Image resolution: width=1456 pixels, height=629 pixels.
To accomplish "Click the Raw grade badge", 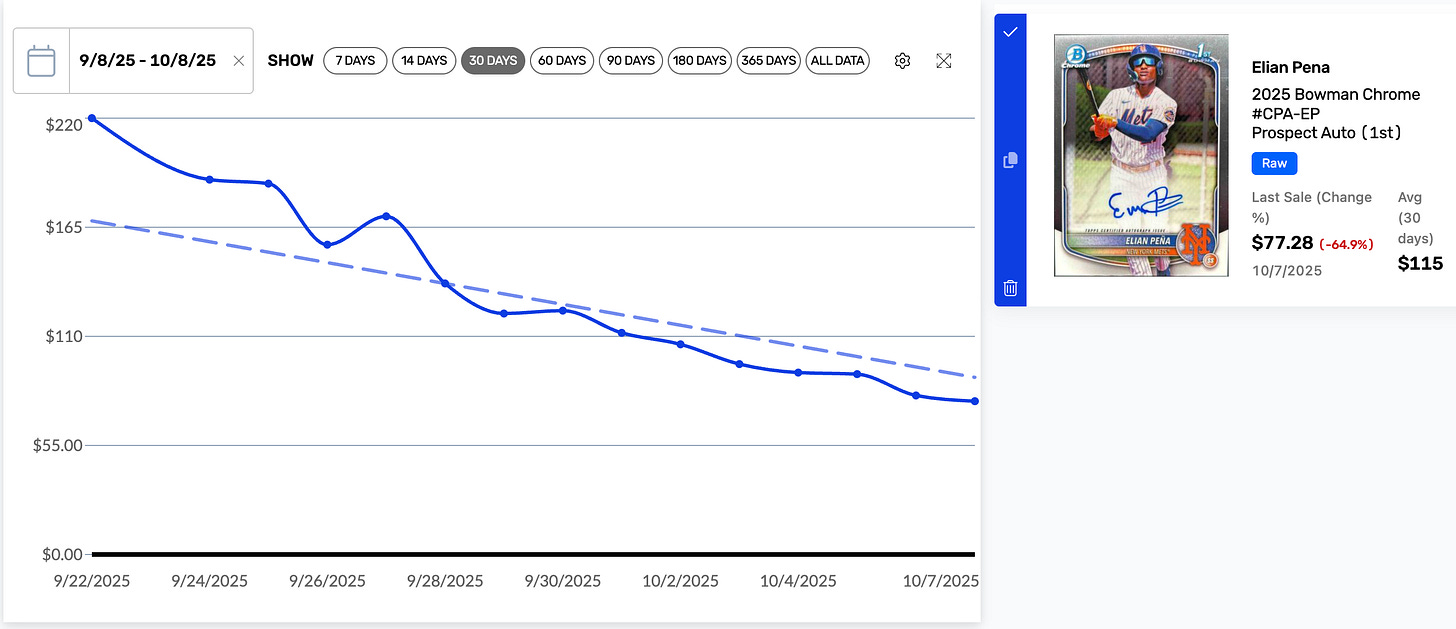I will [x=1274, y=163].
